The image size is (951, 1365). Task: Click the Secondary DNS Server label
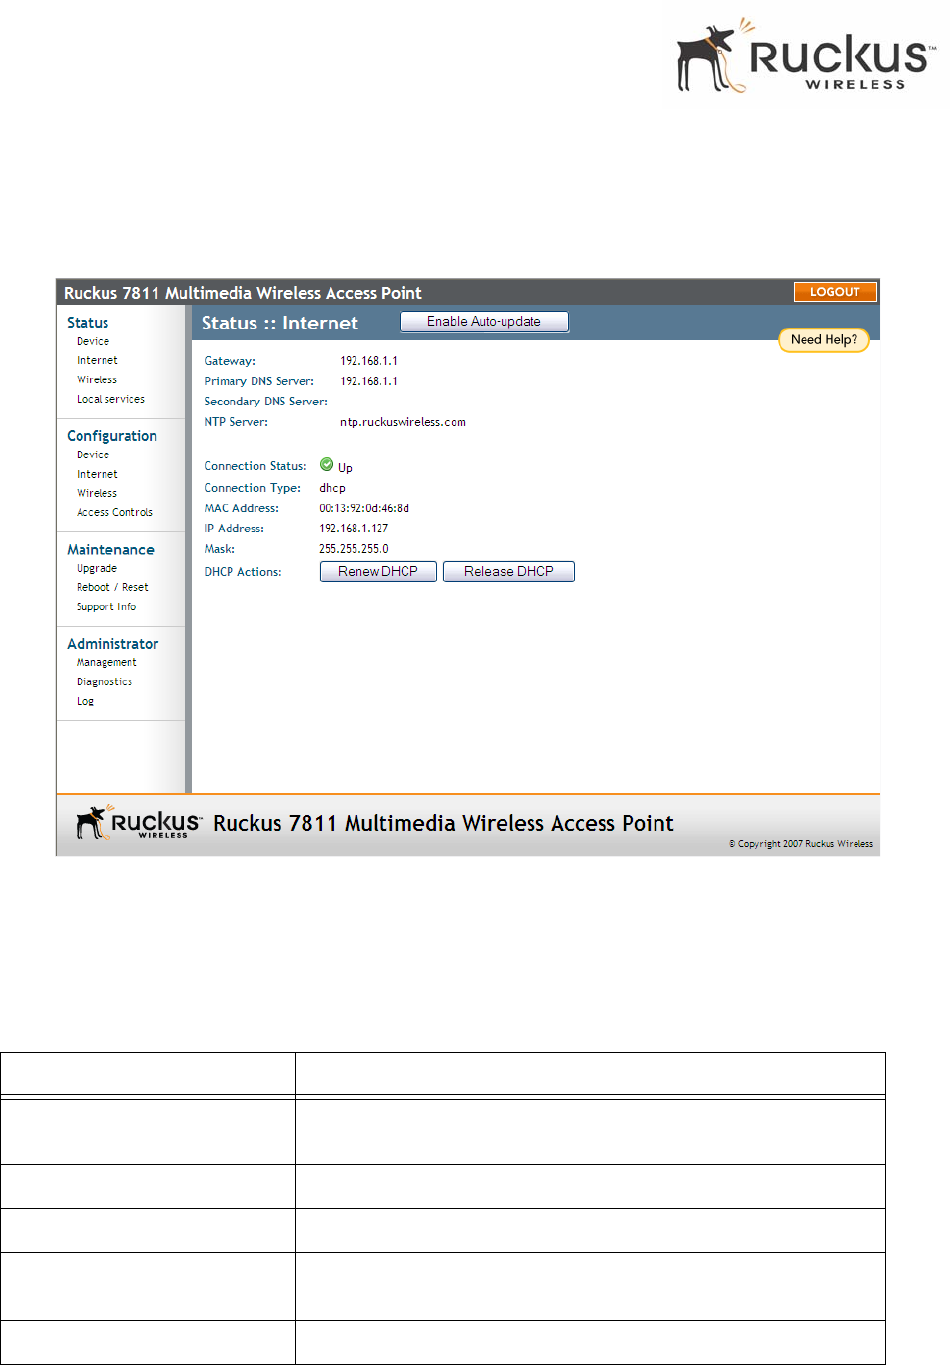[x=266, y=401]
